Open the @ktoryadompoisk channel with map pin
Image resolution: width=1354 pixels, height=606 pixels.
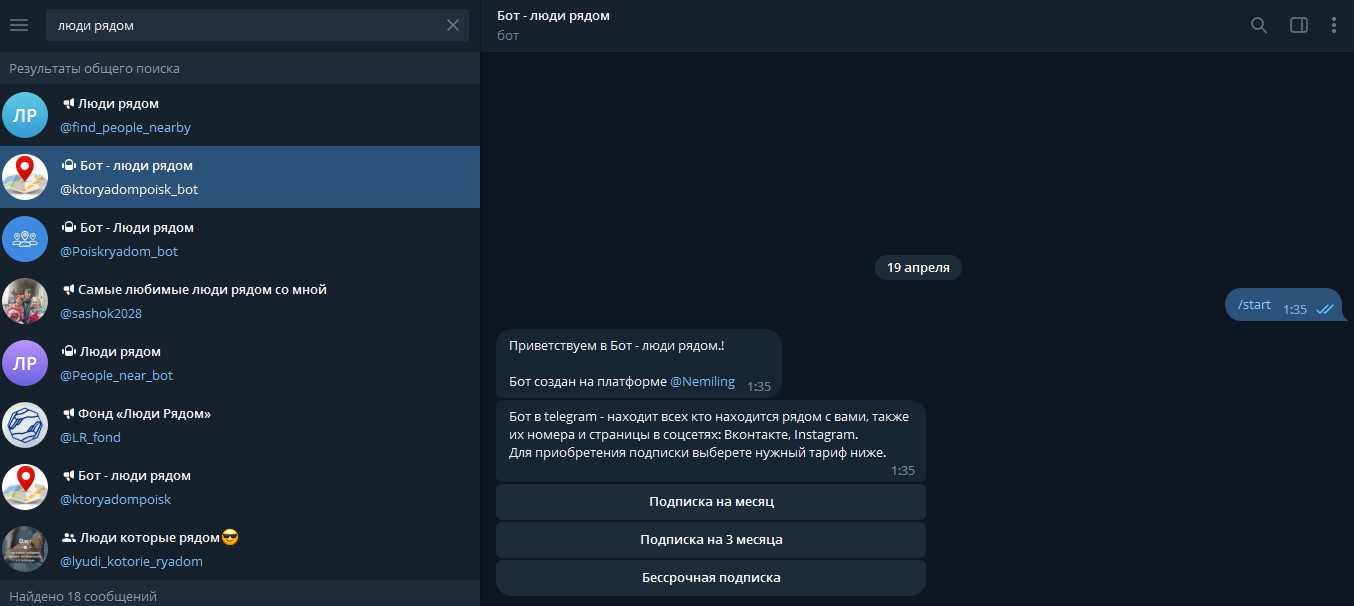[240, 487]
